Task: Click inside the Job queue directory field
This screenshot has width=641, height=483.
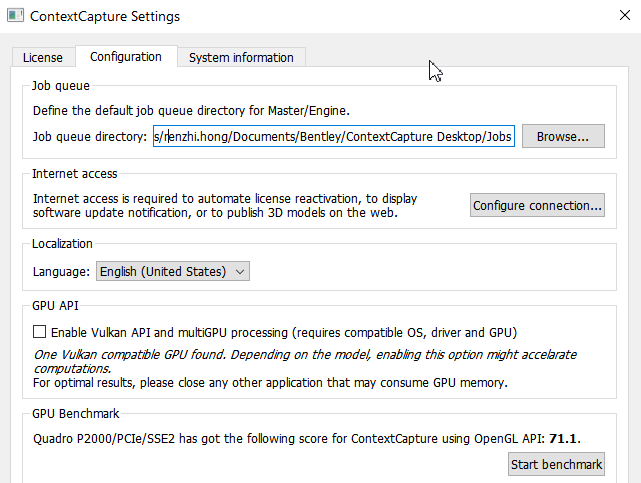Action: [x=334, y=136]
